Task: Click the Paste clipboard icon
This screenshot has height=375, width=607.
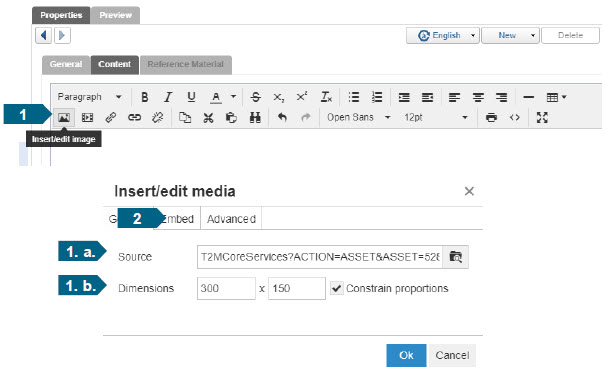Action: 231,118
